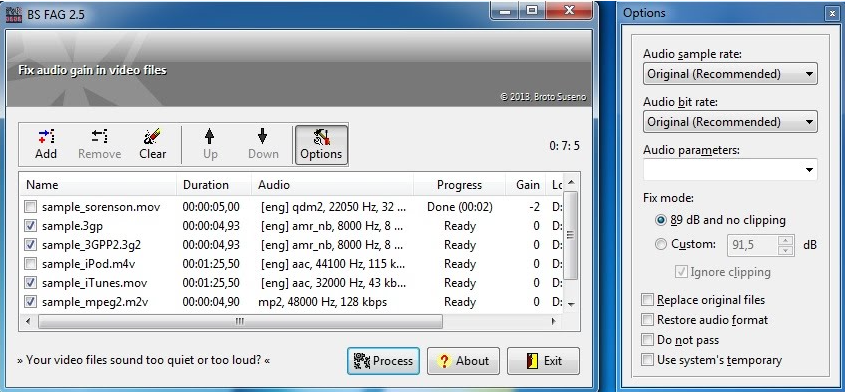Click the Done (00:02) progress cell
This screenshot has width=845, height=392.
[460, 207]
